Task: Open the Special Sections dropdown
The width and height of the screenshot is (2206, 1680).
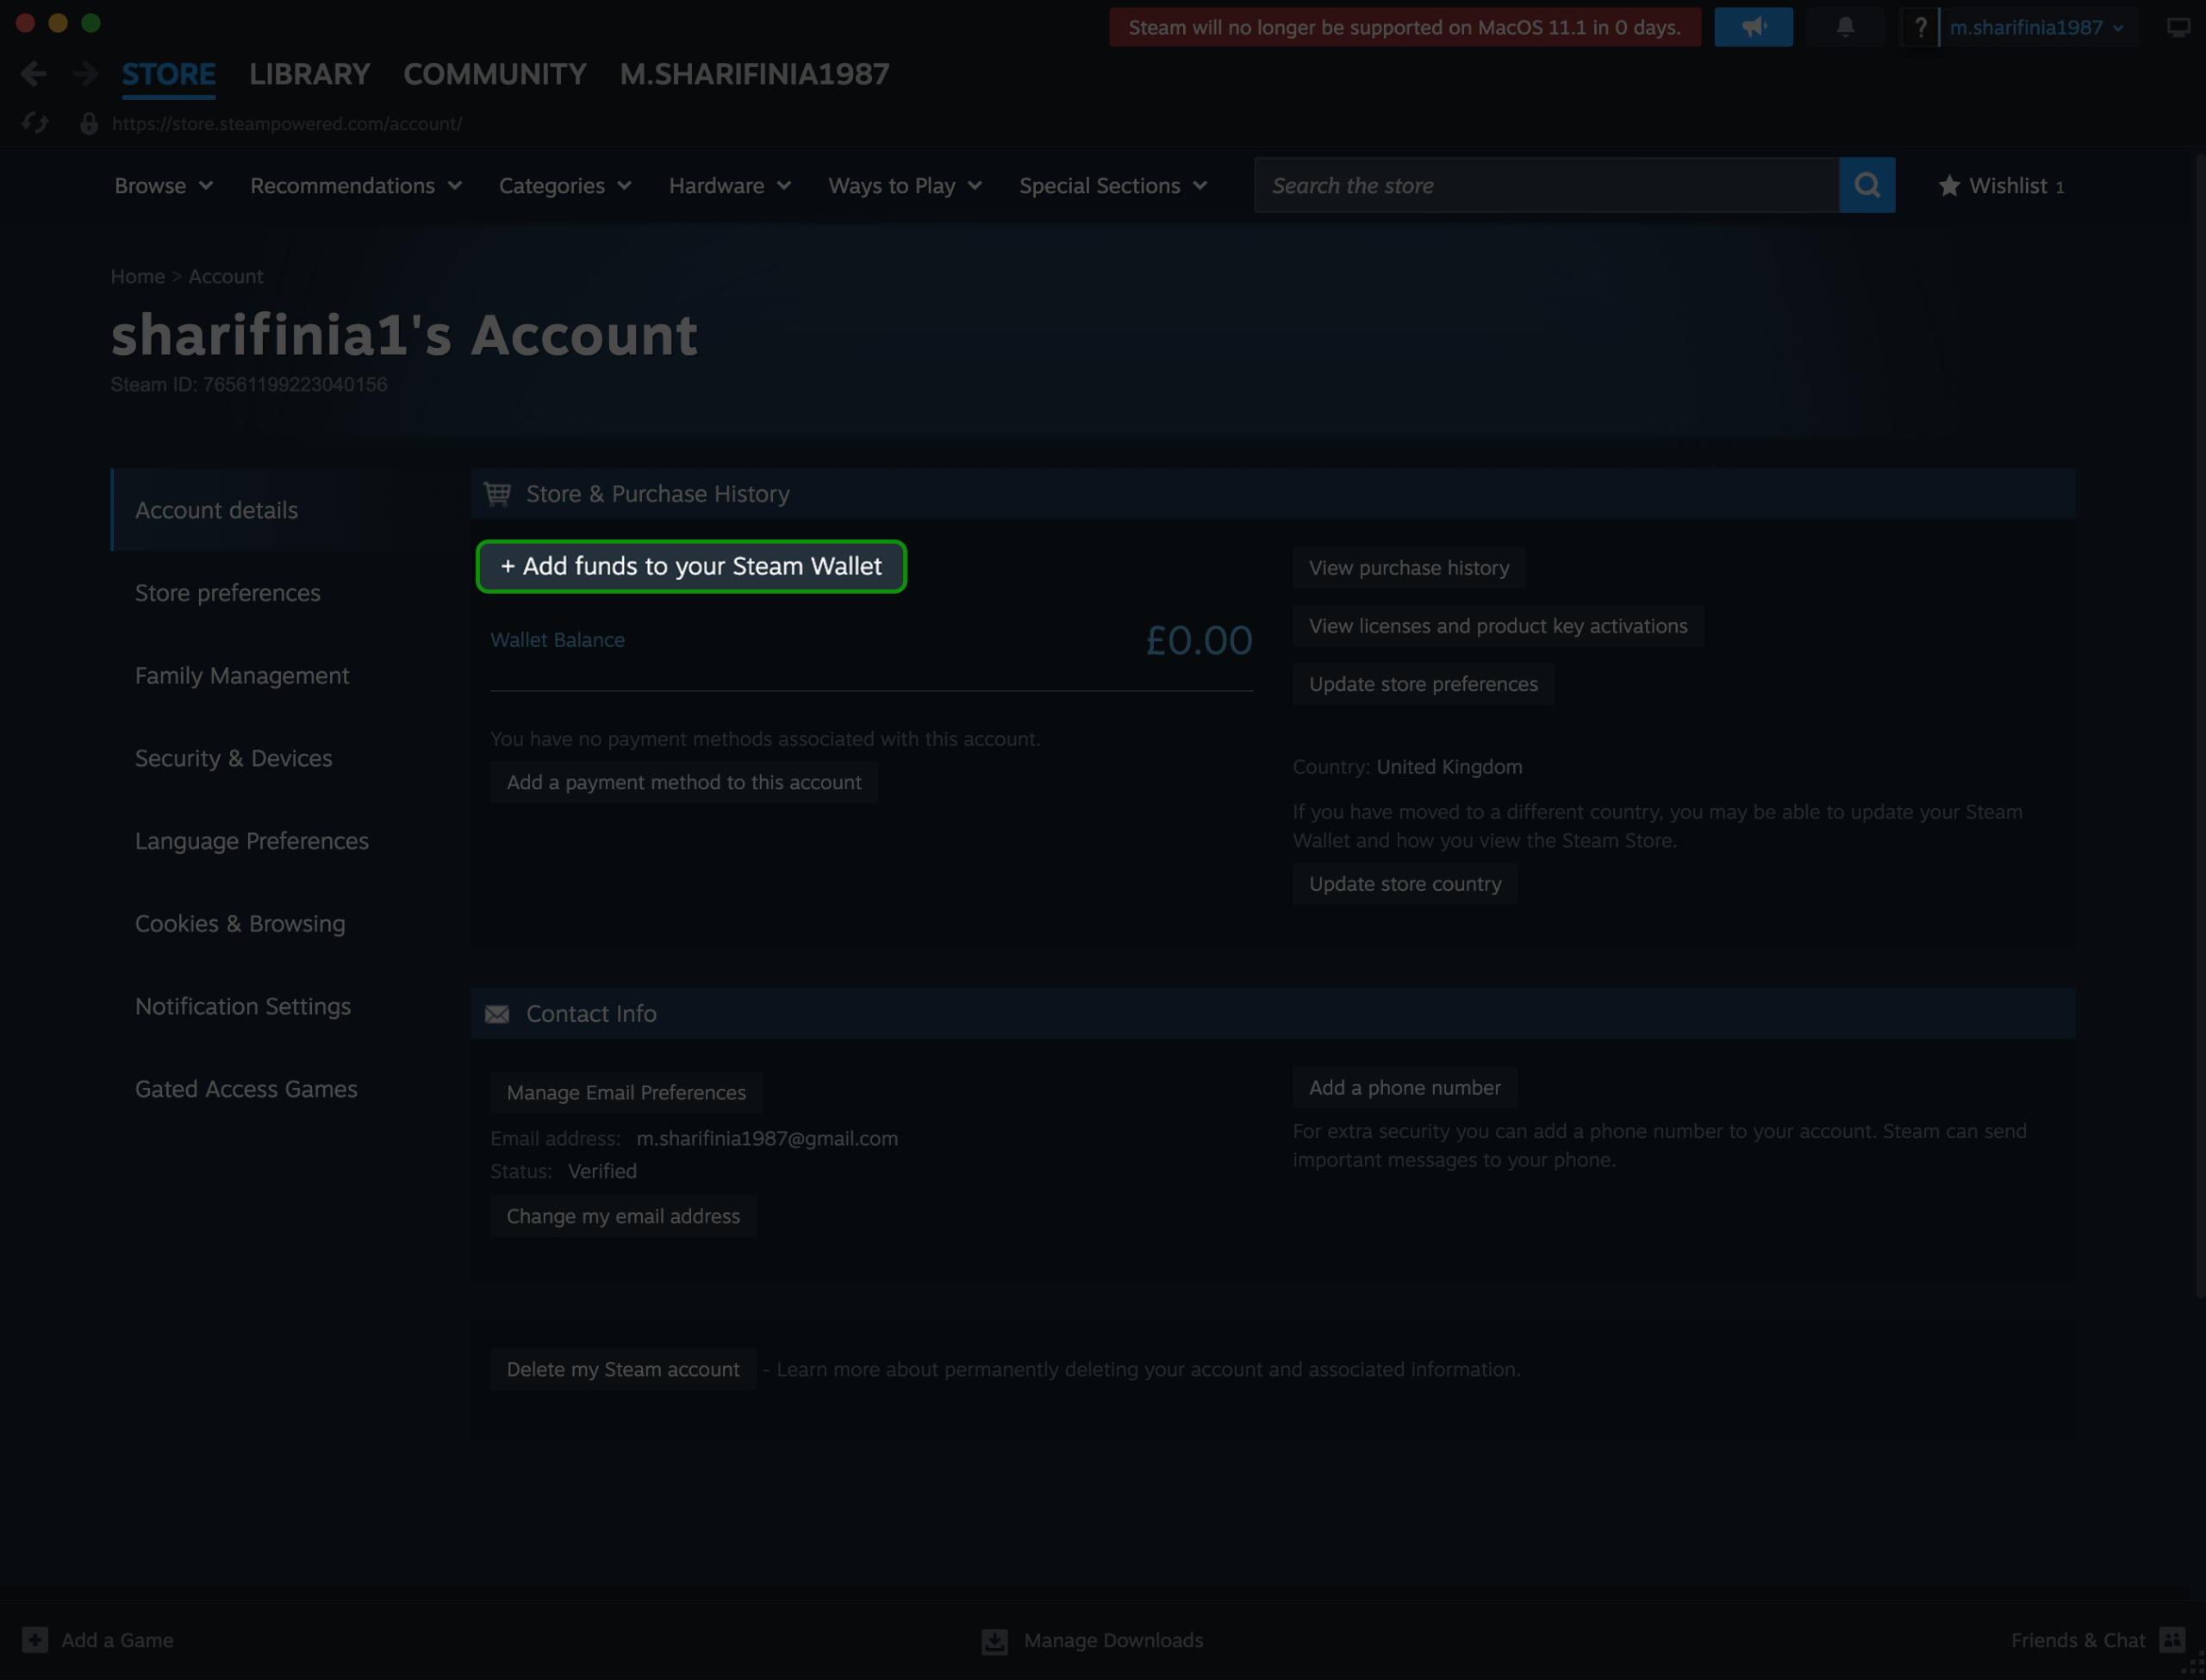Action: [x=1112, y=186]
